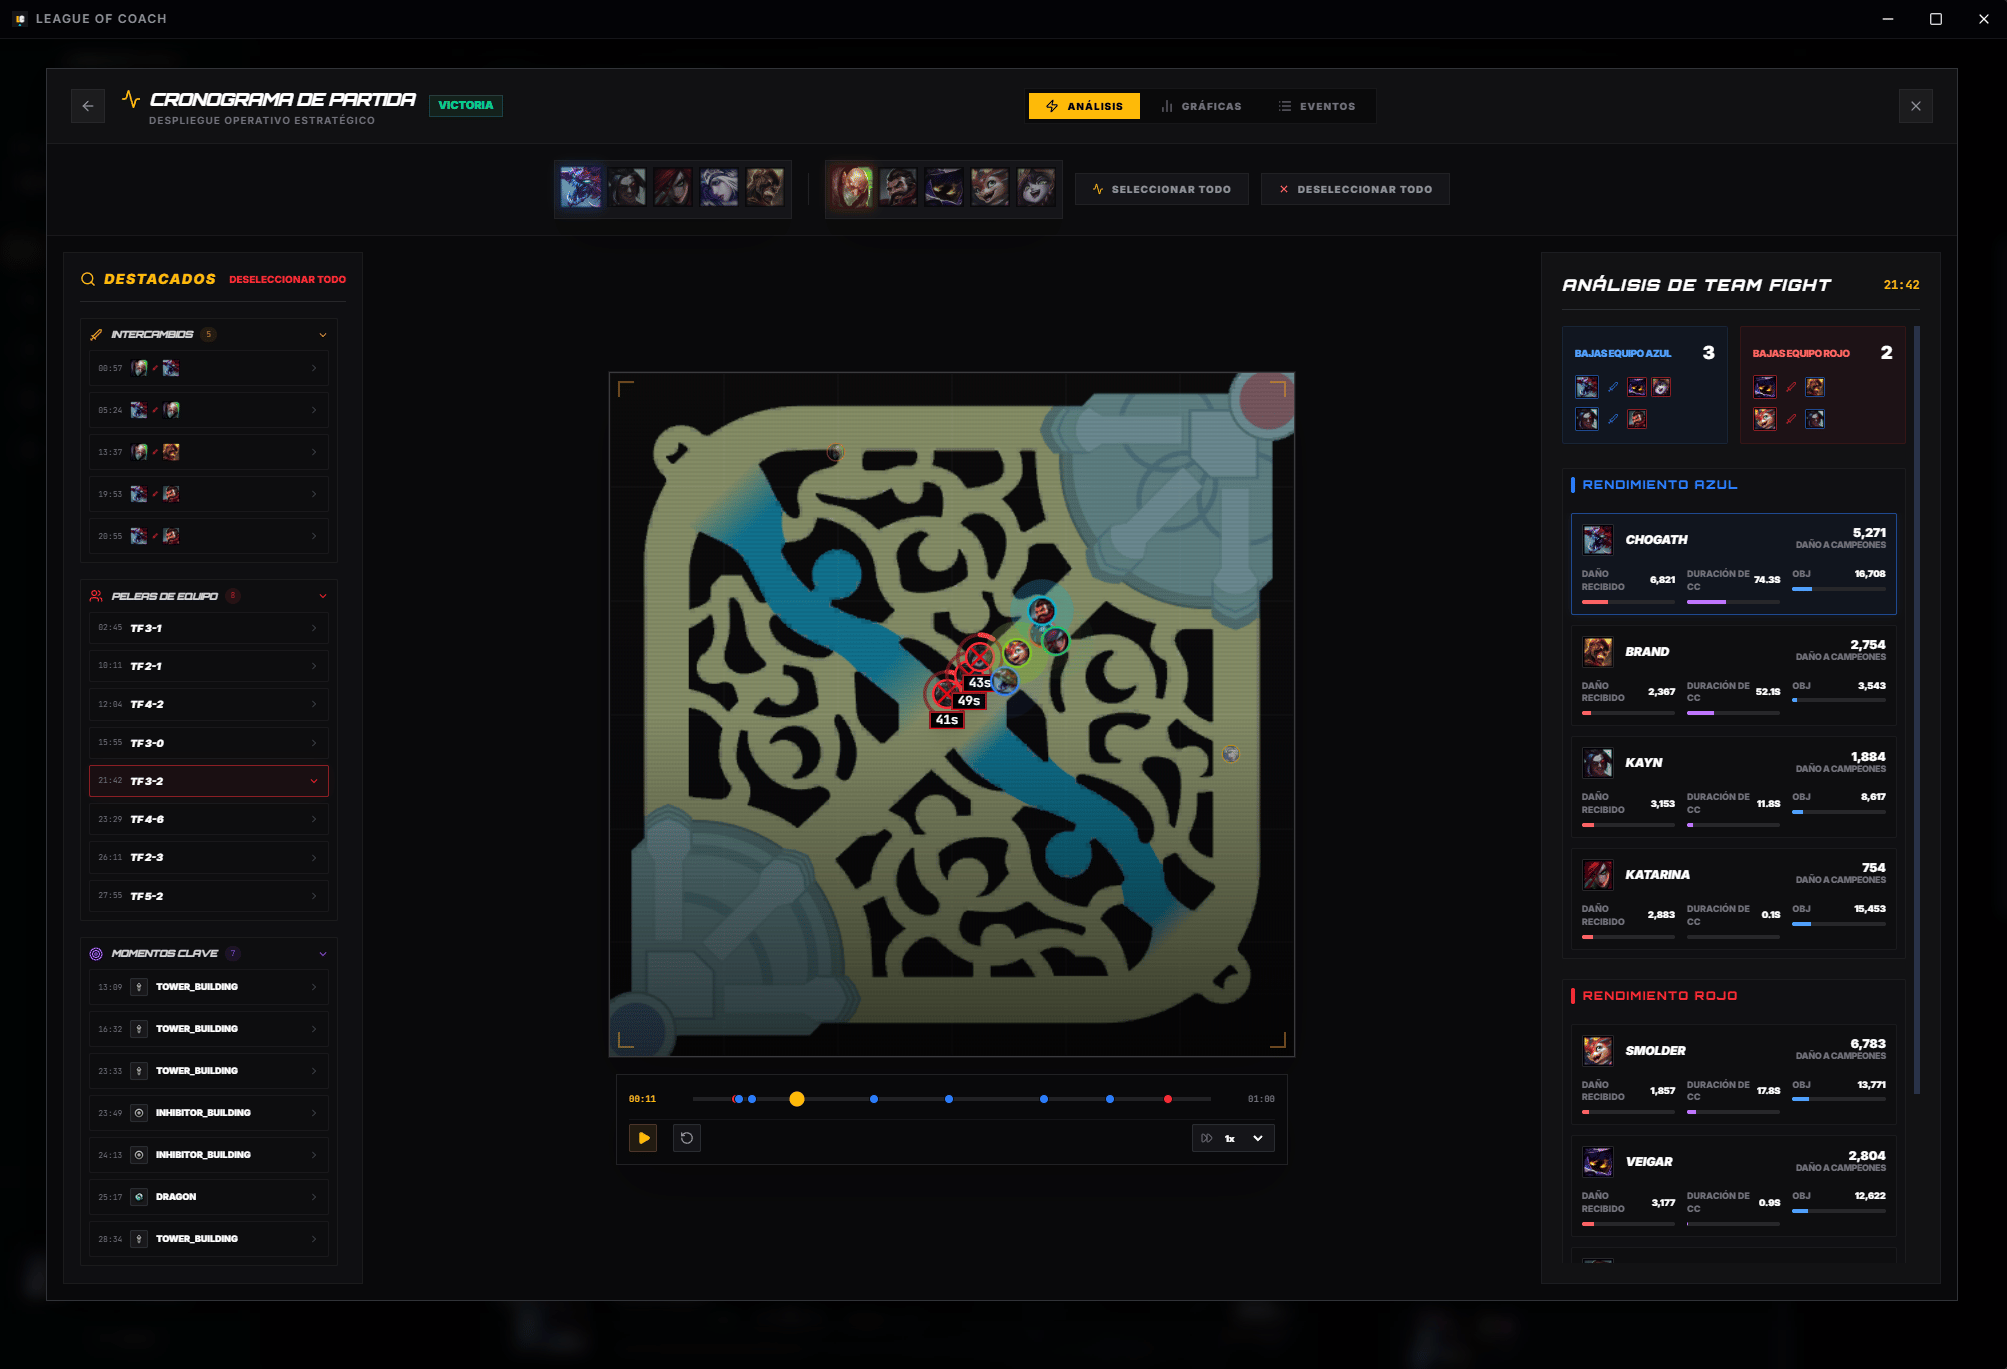
Task: Jump to the red marker on the replay timeline
Action: [1168, 1099]
